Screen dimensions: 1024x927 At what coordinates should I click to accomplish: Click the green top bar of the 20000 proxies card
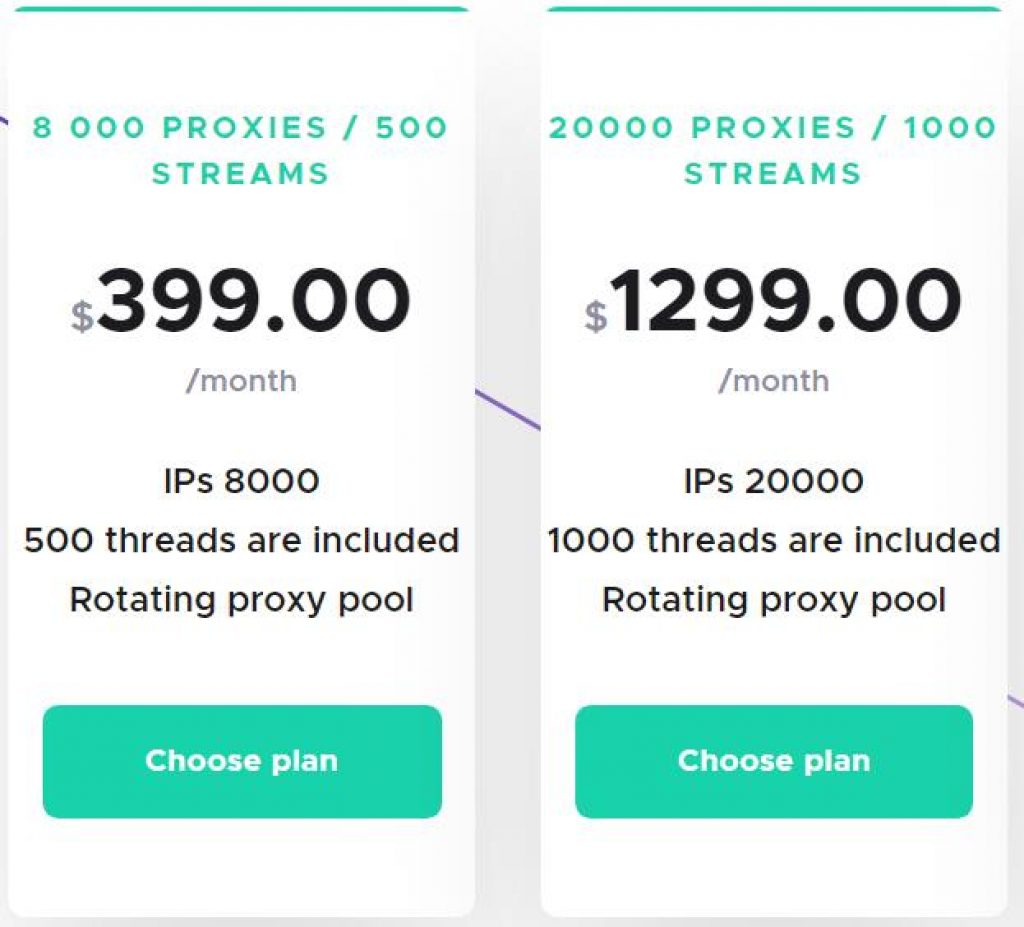tap(774, 8)
